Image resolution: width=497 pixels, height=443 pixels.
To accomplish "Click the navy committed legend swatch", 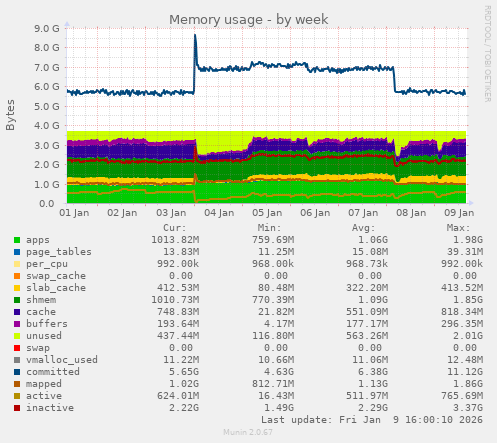I will click(x=17, y=372).
